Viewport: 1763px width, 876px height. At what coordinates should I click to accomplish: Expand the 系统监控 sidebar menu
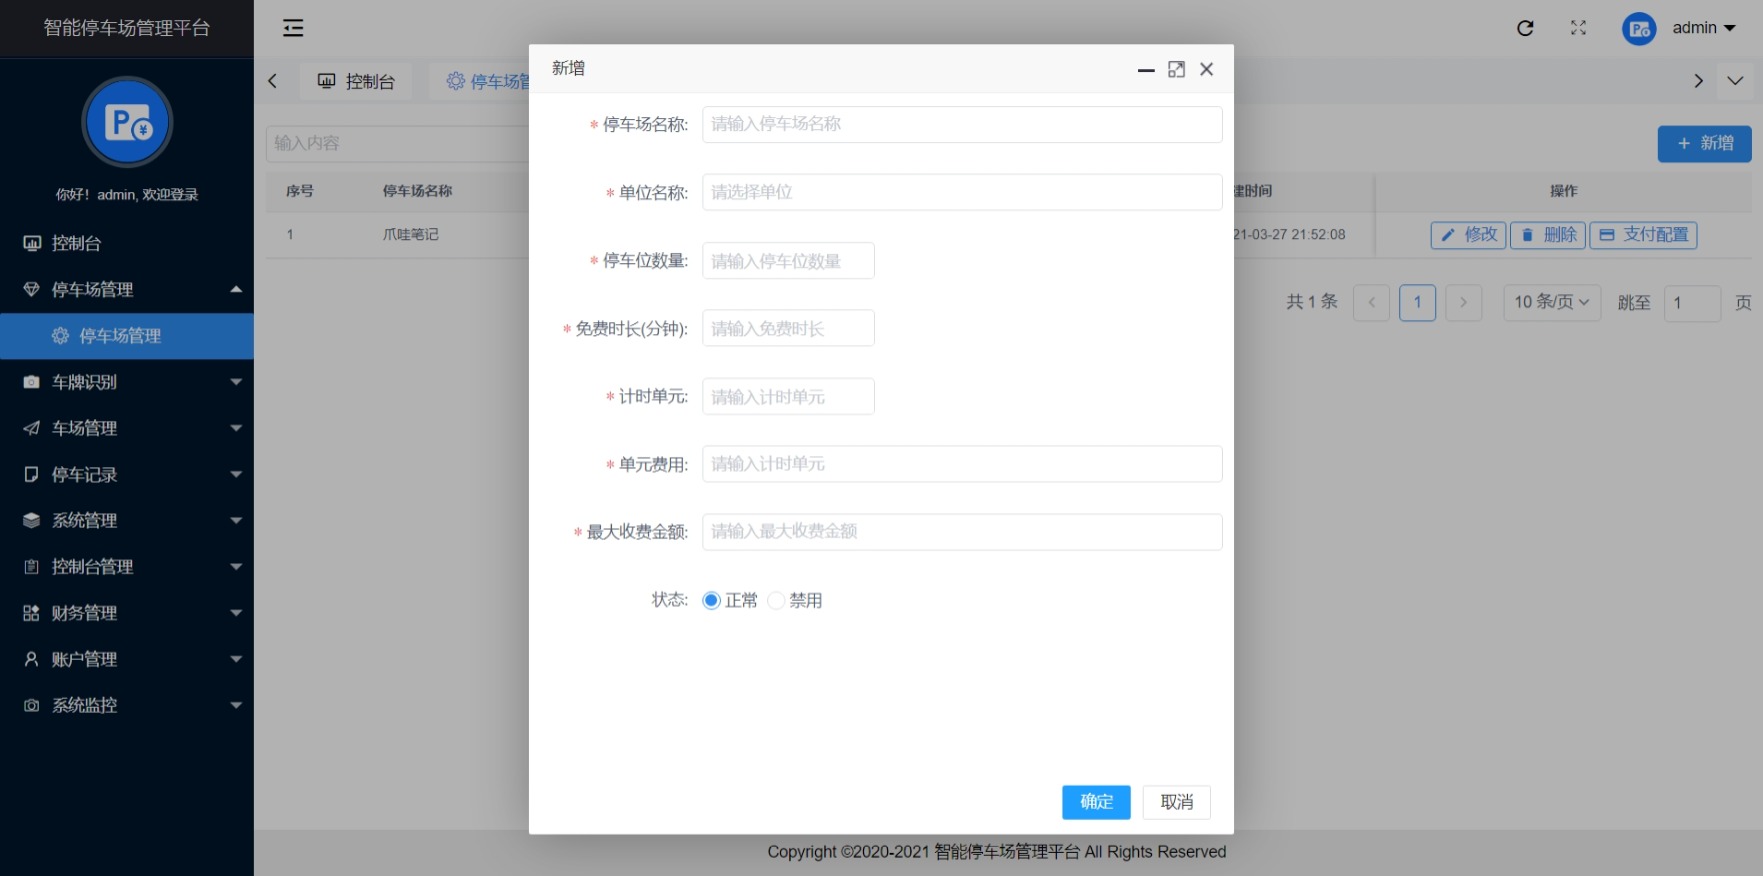pyautogui.click(x=236, y=705)
